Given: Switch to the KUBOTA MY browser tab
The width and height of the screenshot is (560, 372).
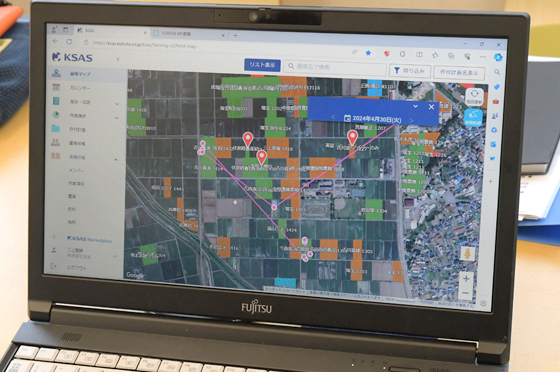Looking at the screenshot, I should pos(188,33).
